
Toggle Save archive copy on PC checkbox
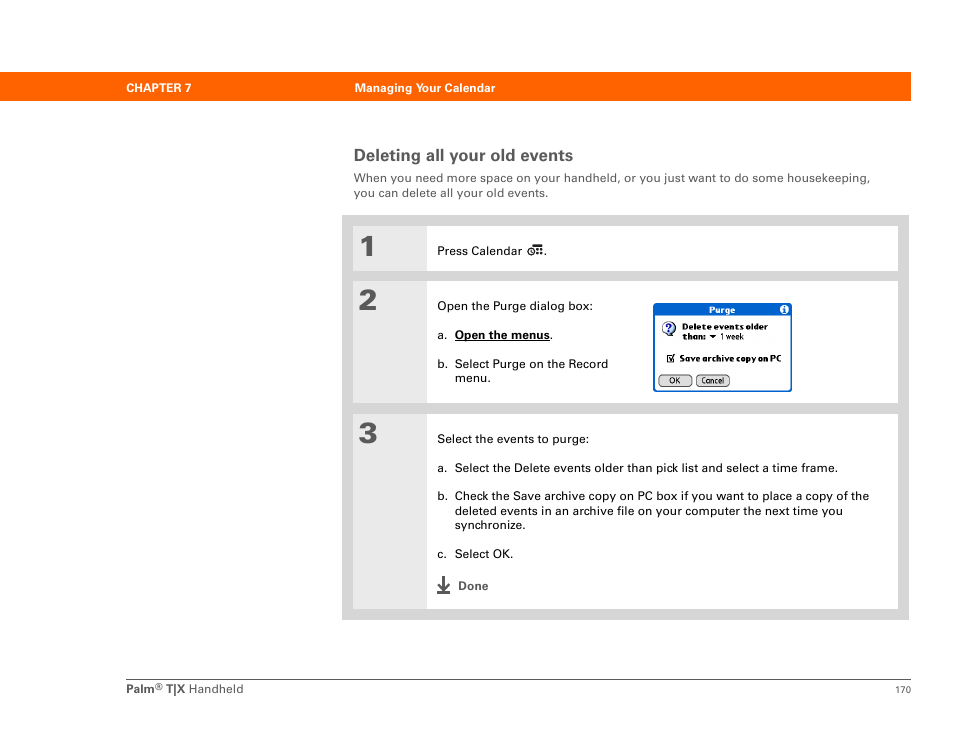670,358
